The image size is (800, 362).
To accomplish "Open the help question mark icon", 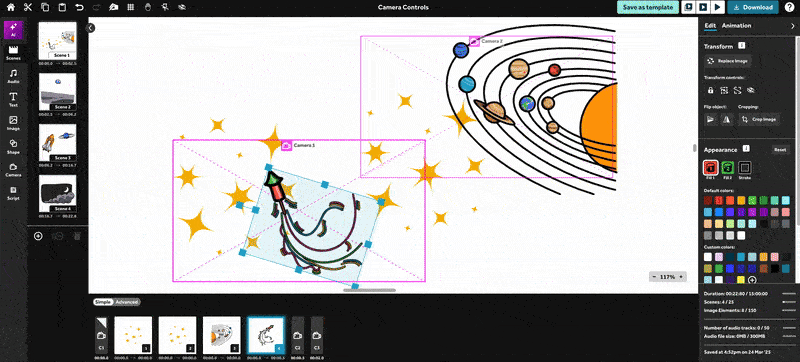I will [789, 7].
